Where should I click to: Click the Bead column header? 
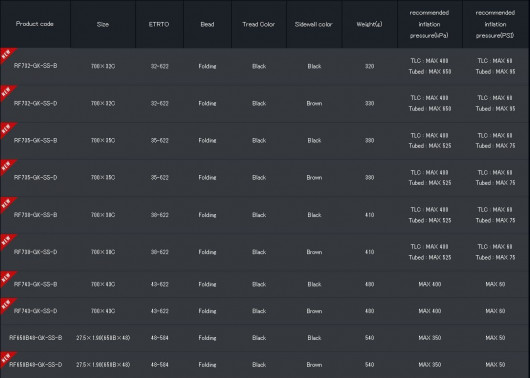point(207,24)
